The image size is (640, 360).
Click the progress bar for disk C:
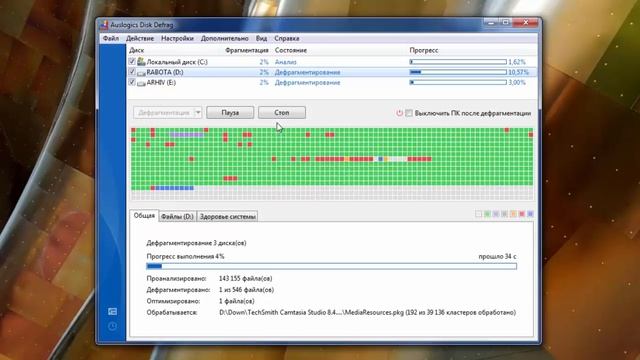458,62
